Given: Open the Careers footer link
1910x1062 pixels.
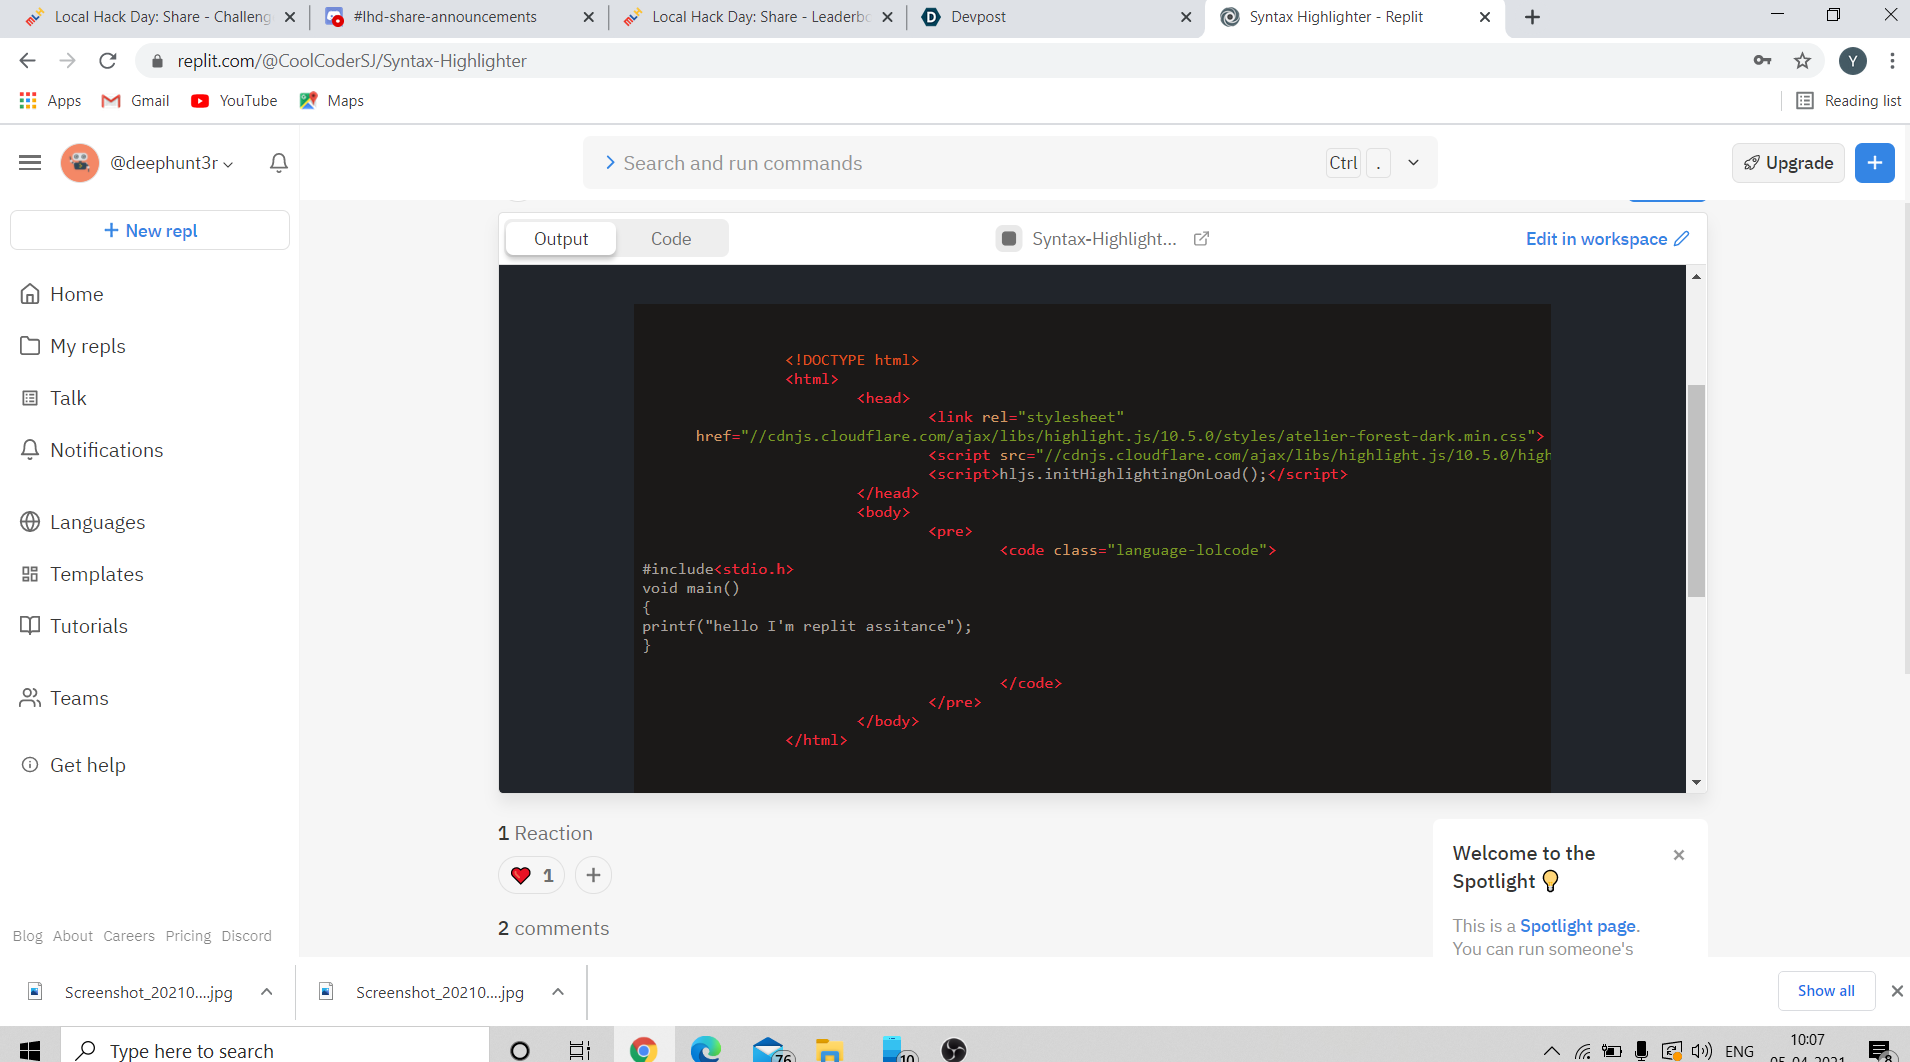Looking at the screenshot, I should pos(129,936).
